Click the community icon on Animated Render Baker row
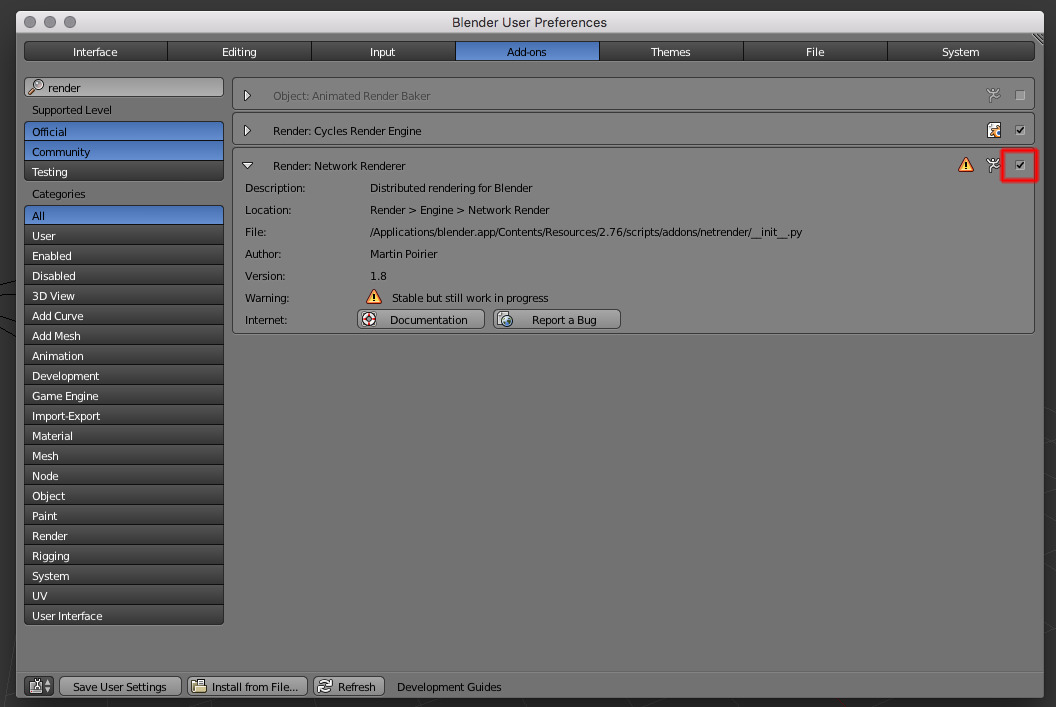Screen dimensions: 1056x707 pos(993,96)
